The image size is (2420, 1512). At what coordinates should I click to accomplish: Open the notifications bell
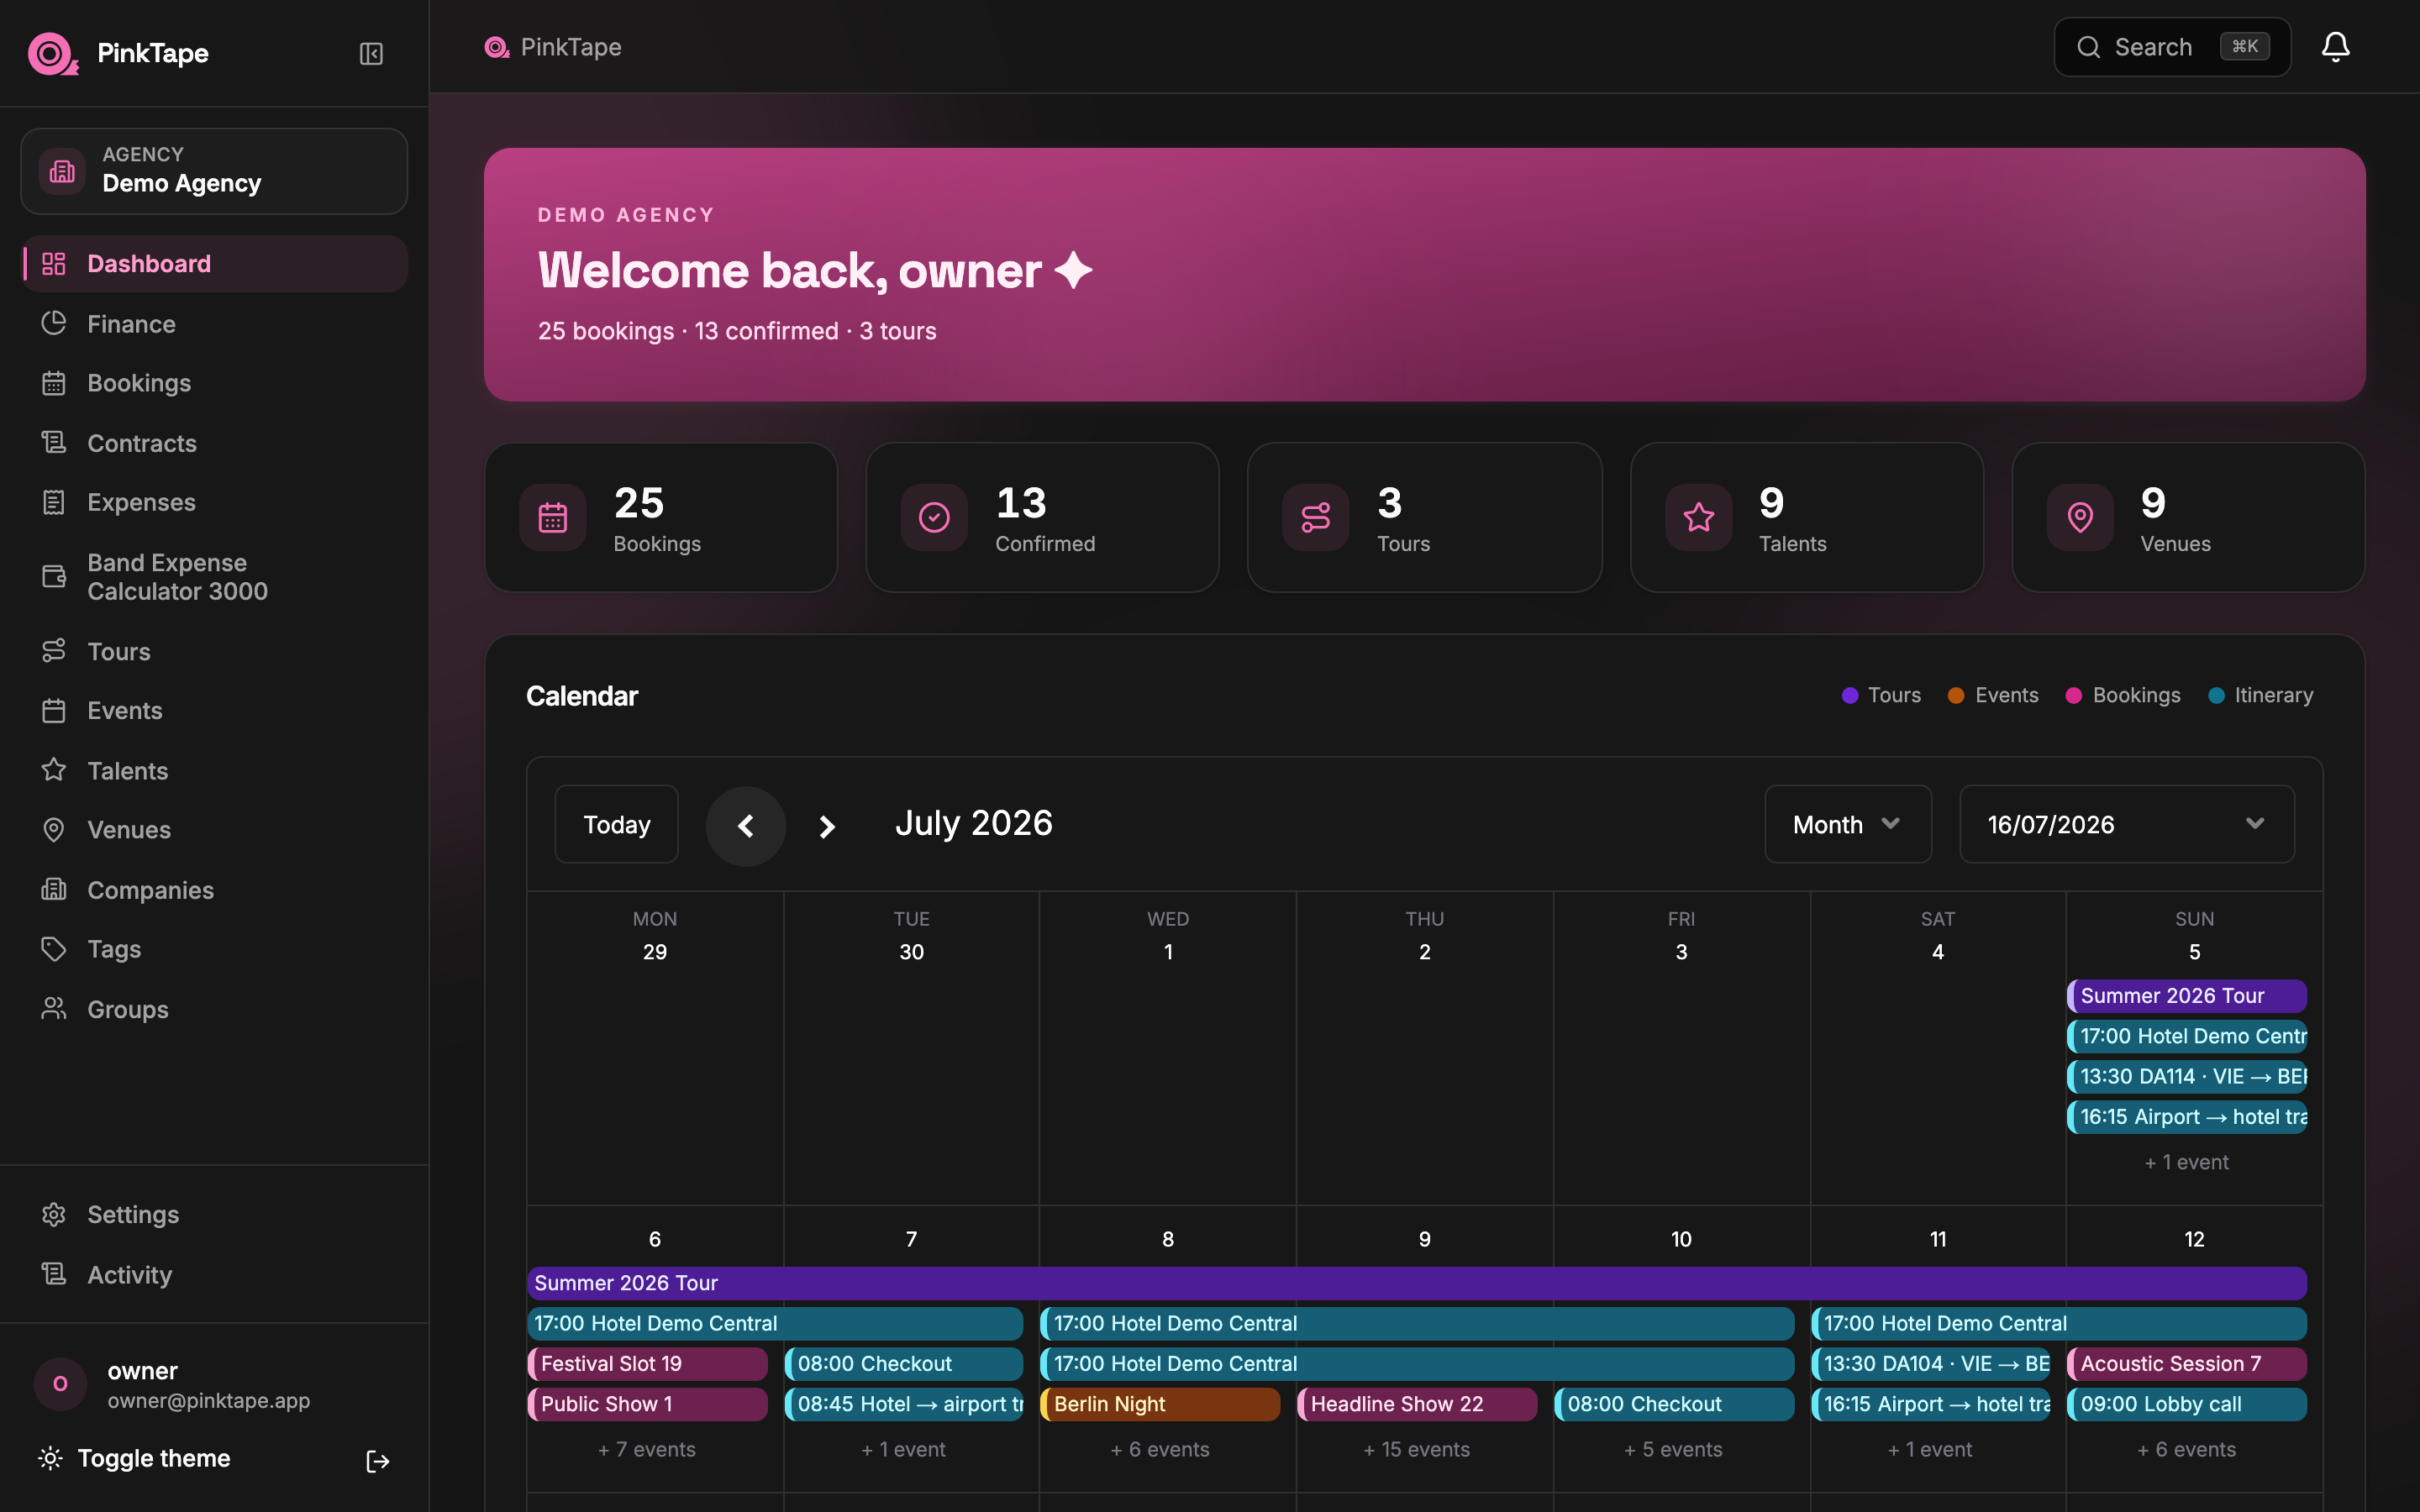tap(2335, 47)
